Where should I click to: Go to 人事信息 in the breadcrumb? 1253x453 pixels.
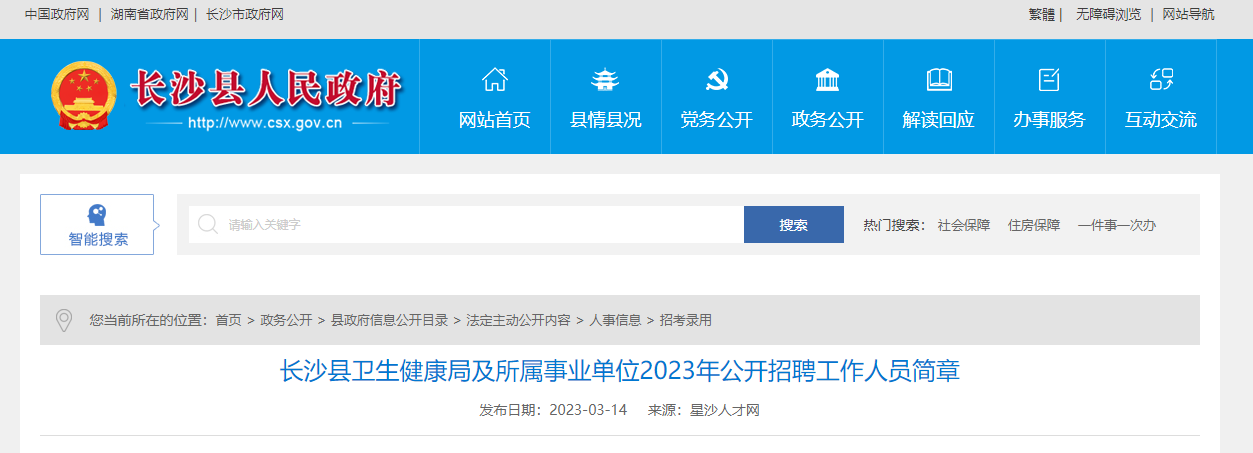coord(615,320)
